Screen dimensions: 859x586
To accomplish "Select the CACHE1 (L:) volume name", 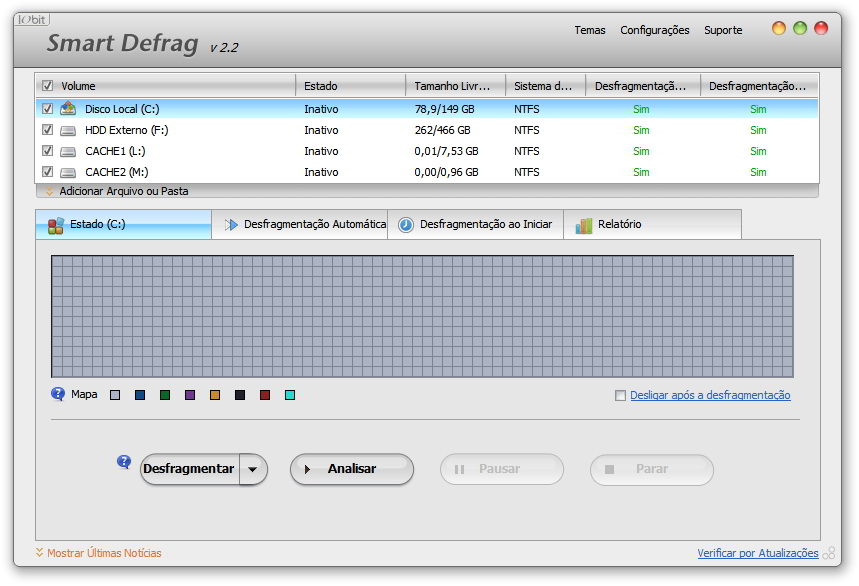I will click(115, 151).
